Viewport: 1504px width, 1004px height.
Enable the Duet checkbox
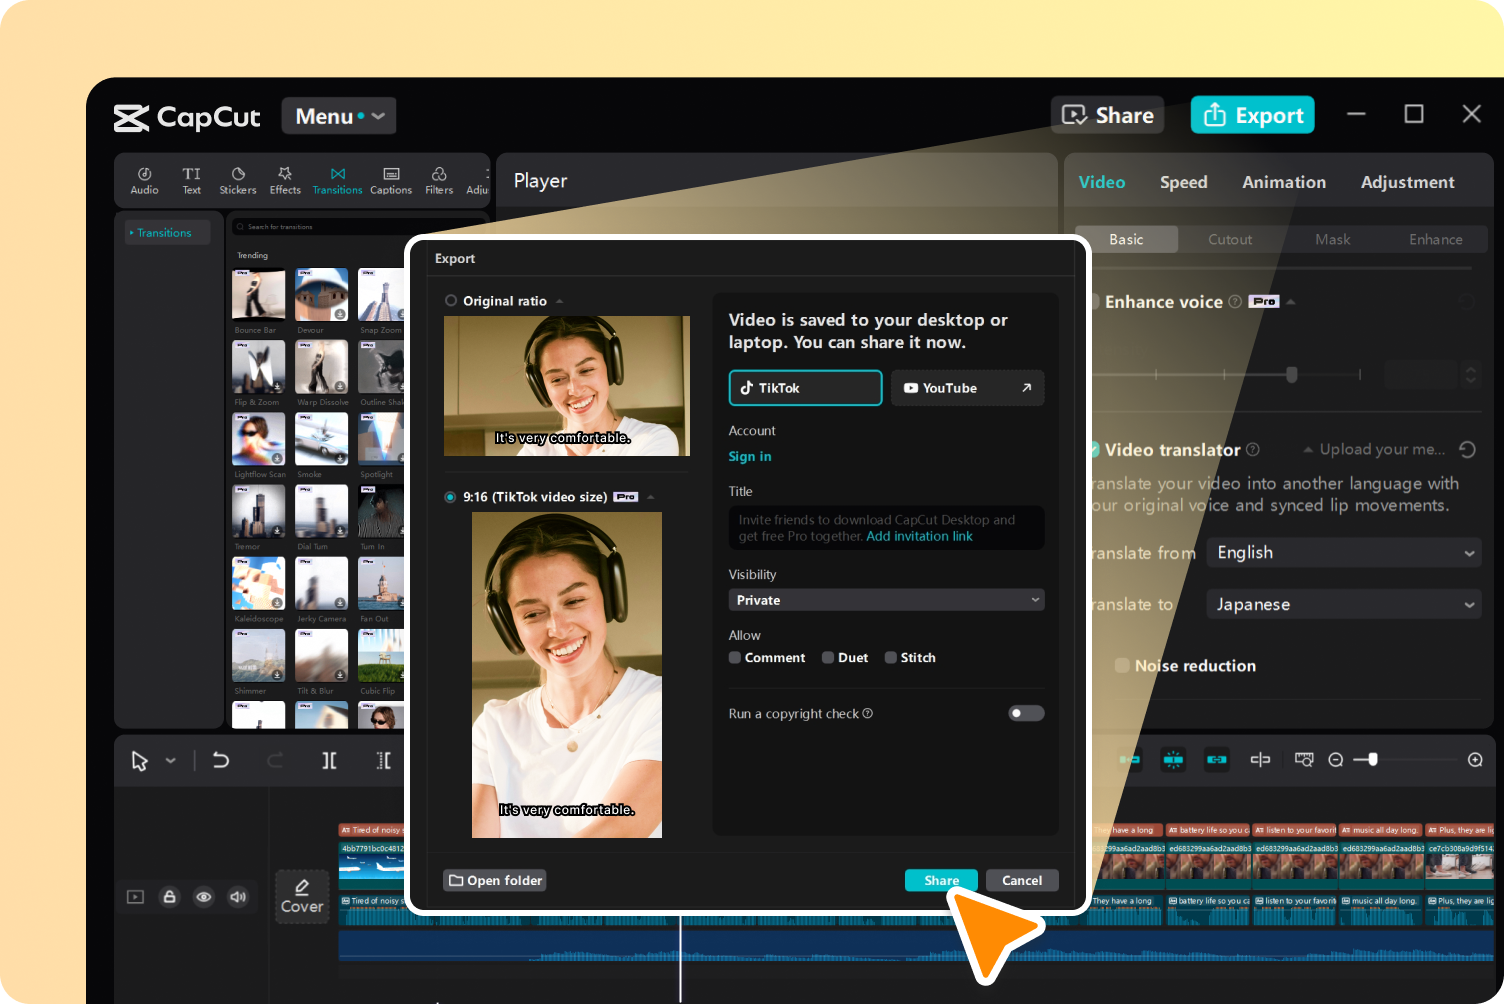click(x=828, y=657)
